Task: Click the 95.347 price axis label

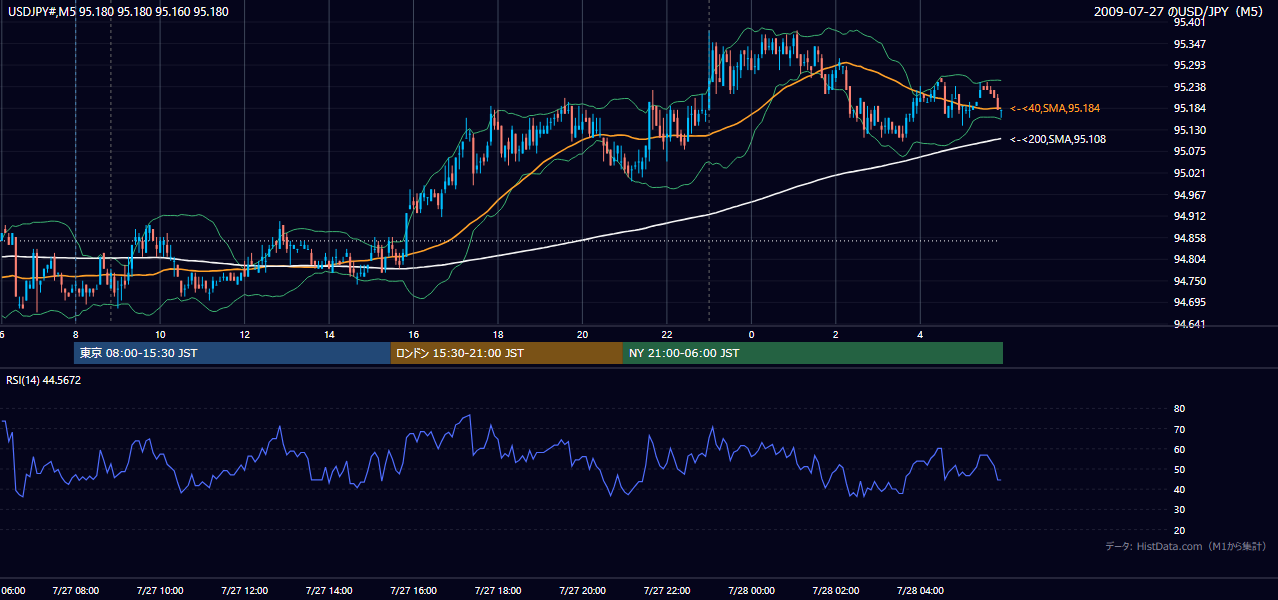Action: coord(1191,44)
